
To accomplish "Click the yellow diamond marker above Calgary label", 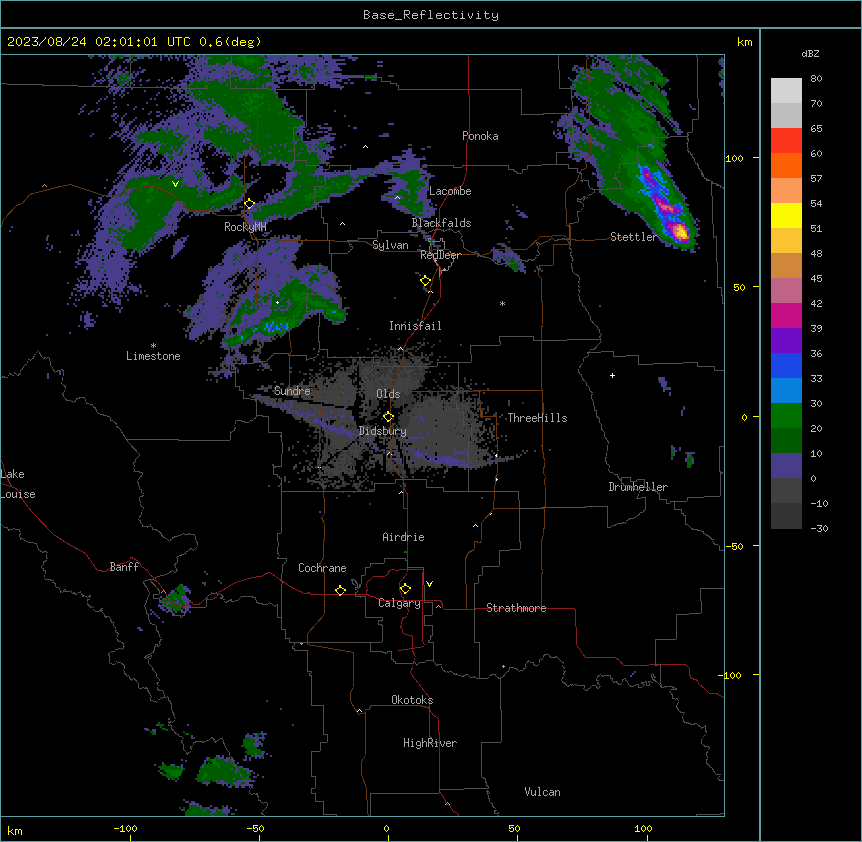I will 405,589.
